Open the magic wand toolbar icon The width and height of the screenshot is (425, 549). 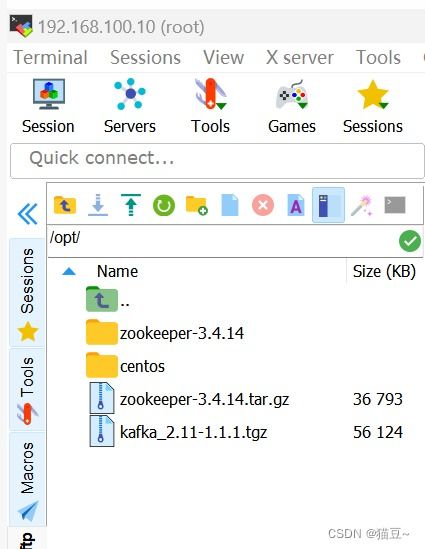[x=362, y=205]
